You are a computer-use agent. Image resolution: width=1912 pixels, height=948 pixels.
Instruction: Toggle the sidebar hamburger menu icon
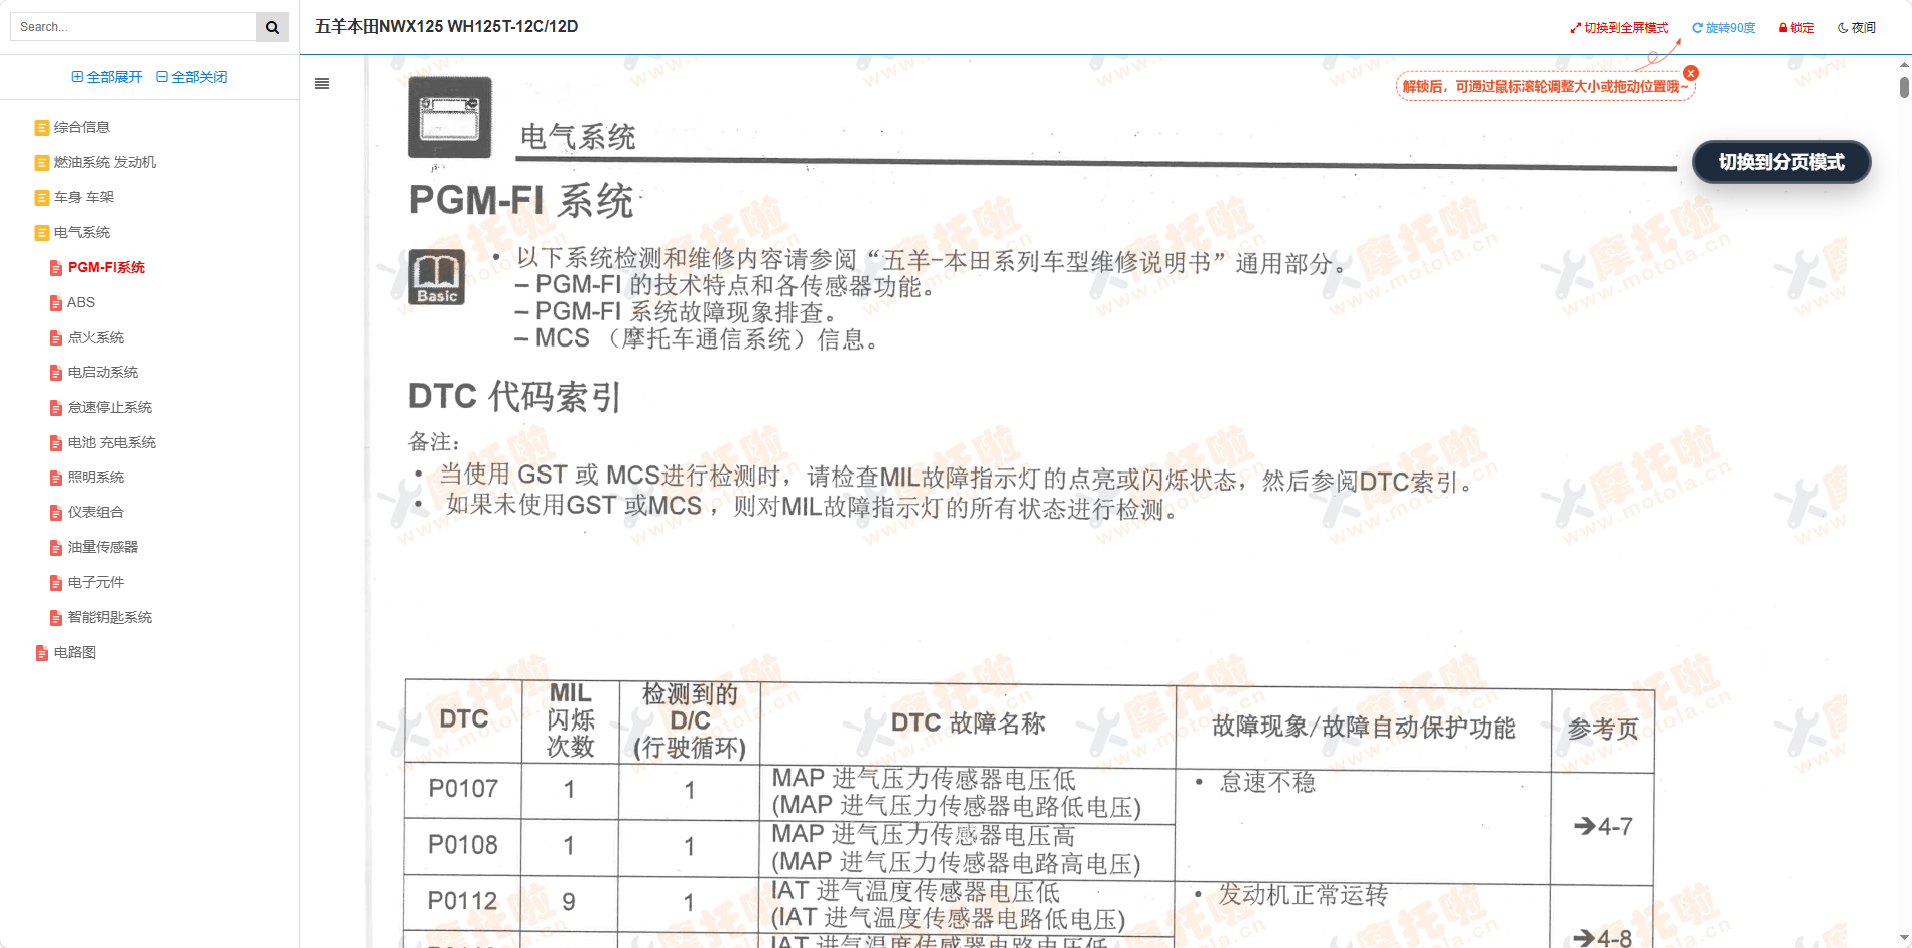tap(322, 84)
